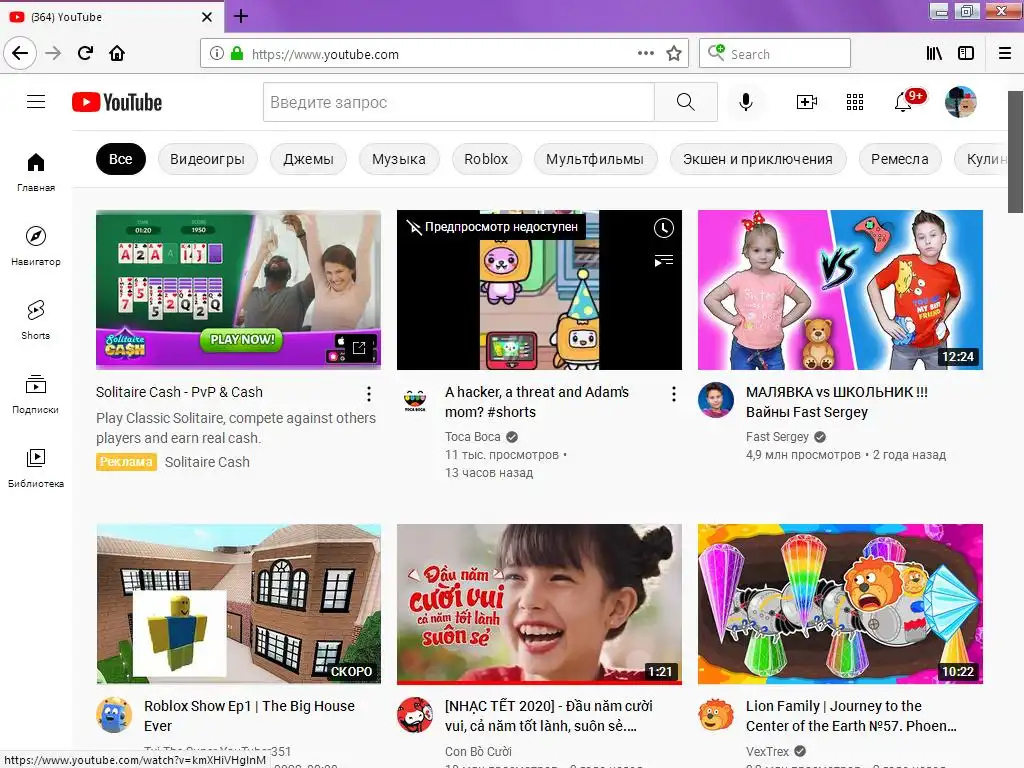1024x768 pixels.
Task: Open the YouTube hamburger guide menu
Action: tap(36, 102)
